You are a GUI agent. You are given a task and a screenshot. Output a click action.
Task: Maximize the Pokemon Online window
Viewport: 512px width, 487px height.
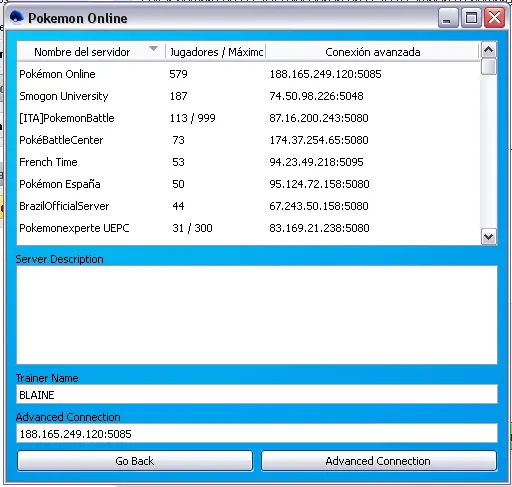coord(471,18)
